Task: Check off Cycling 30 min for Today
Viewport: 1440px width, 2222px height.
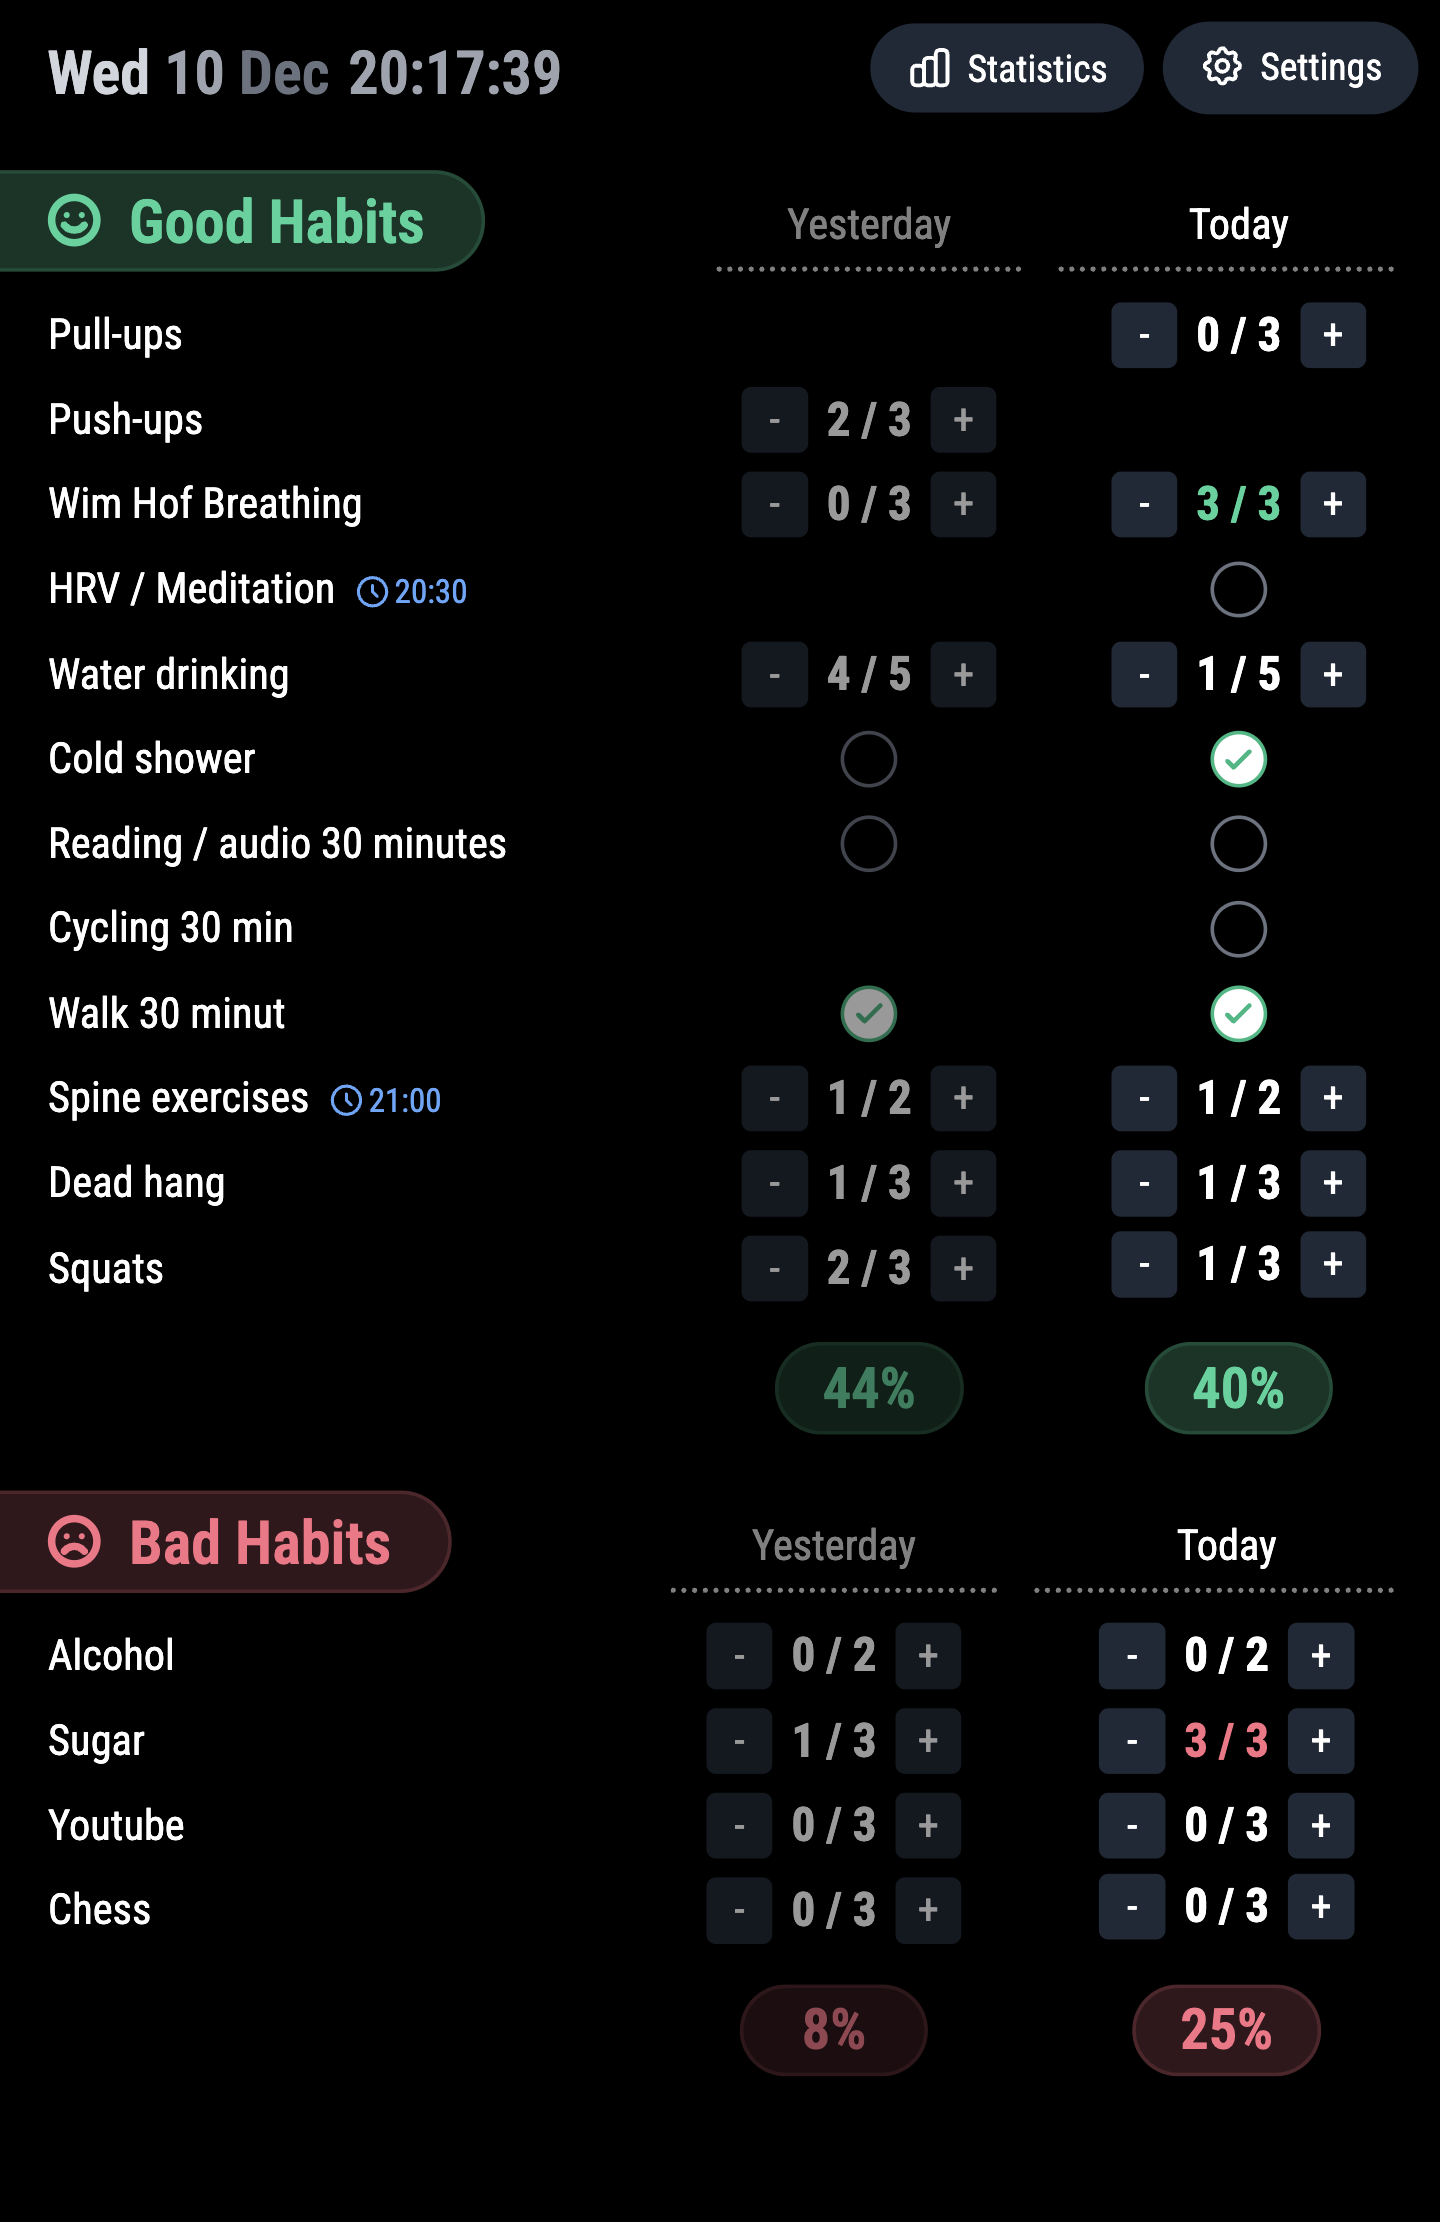Action: click(1238, 928)
